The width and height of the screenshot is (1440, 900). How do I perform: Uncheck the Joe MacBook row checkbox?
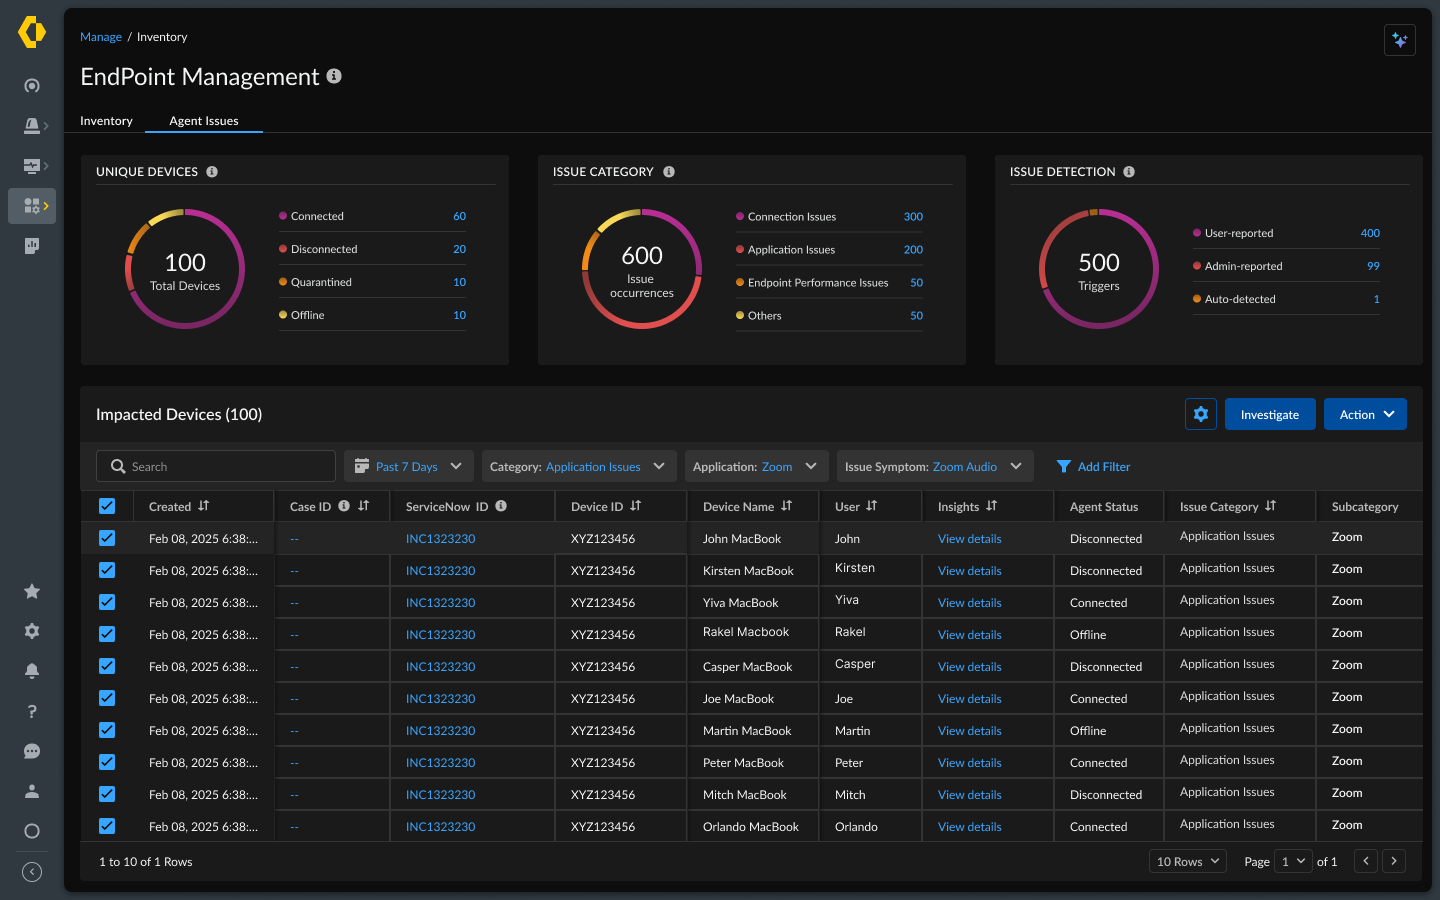pos(107,698)
